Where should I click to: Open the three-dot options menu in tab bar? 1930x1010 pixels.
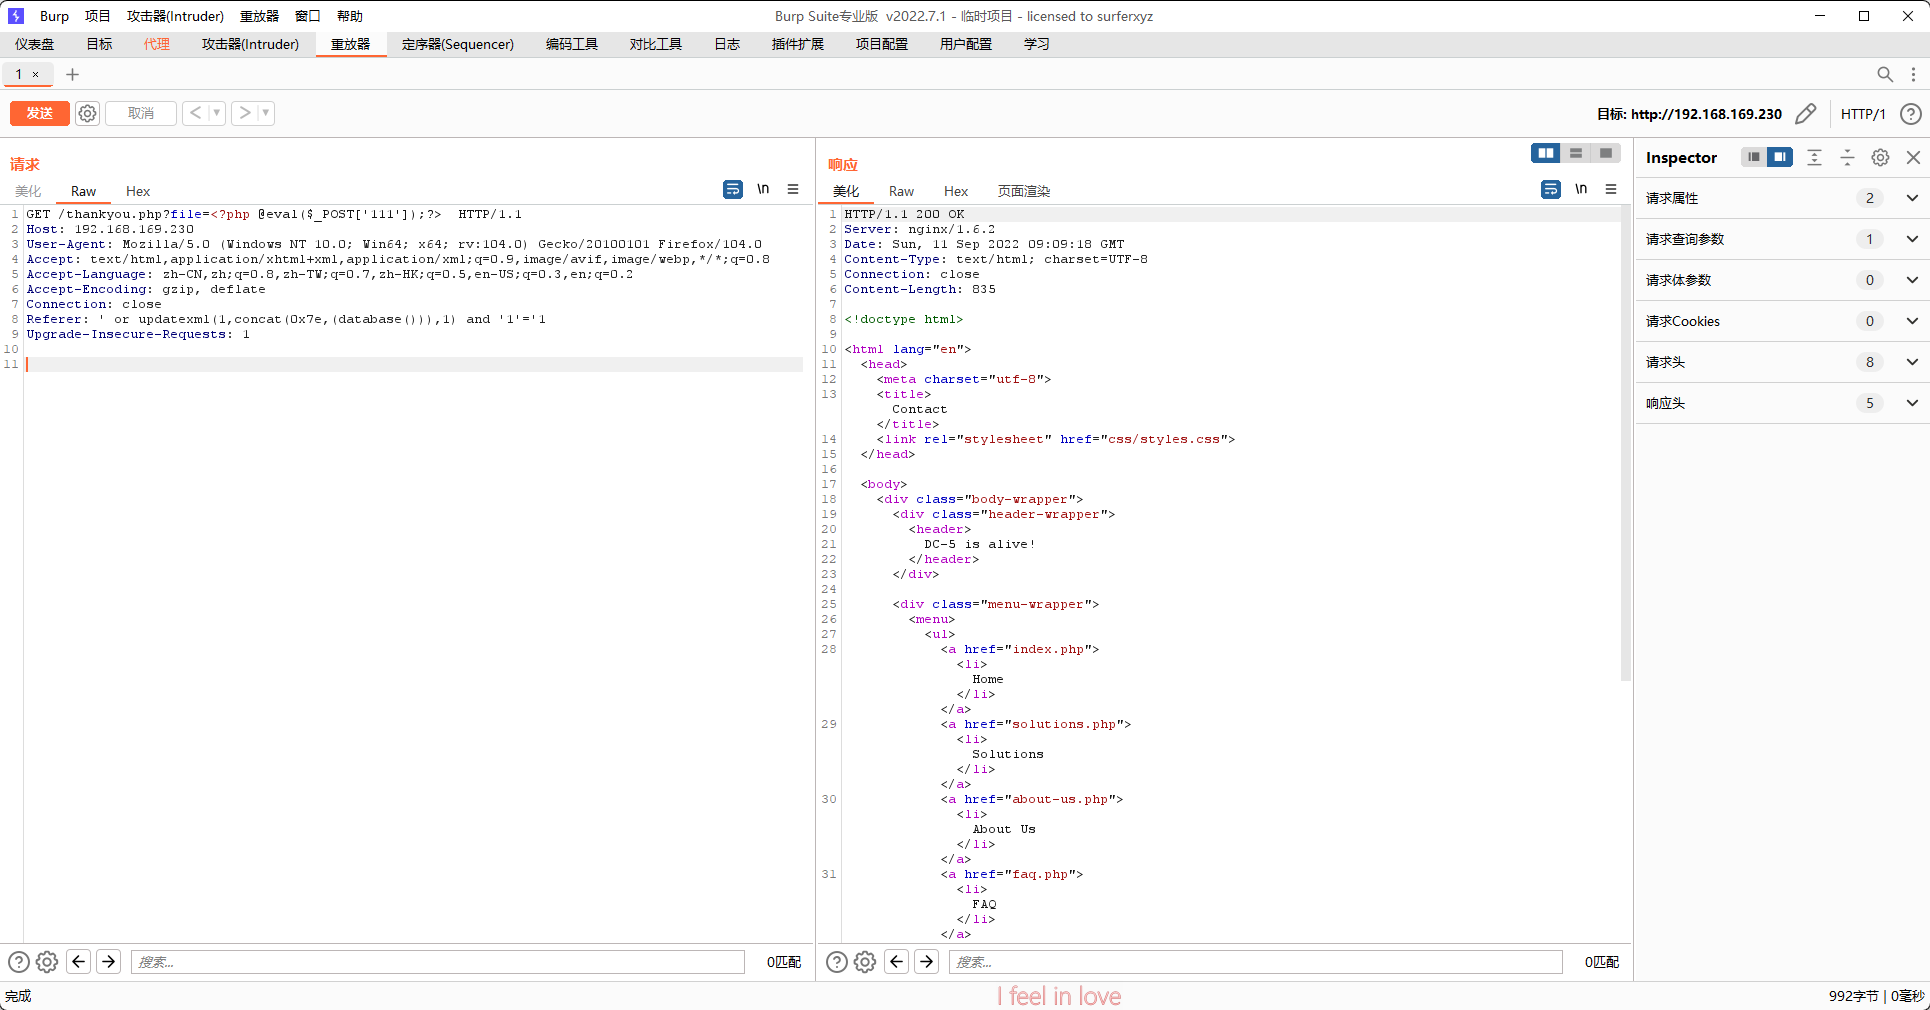[x=1913, y=74]
